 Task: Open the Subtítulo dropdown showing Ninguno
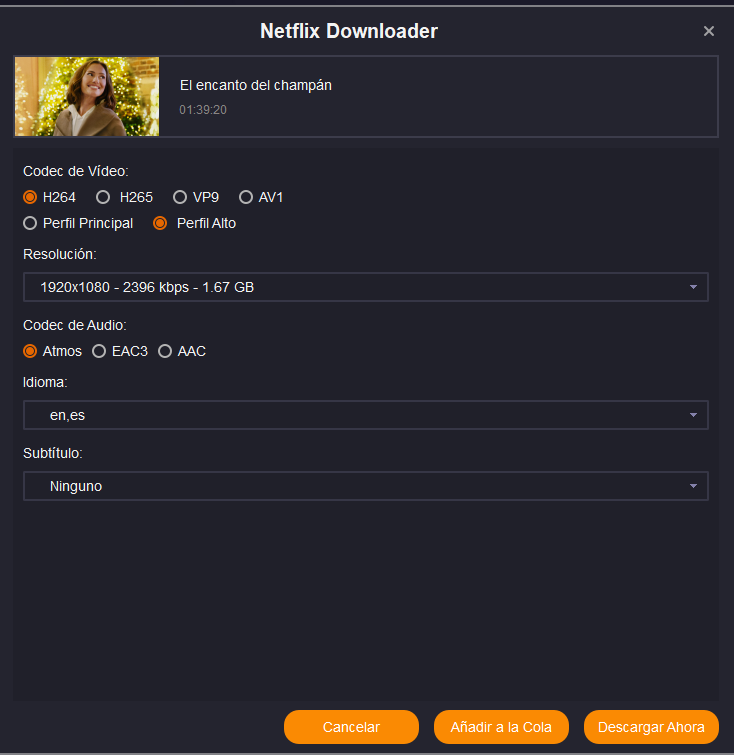(366, 486)
